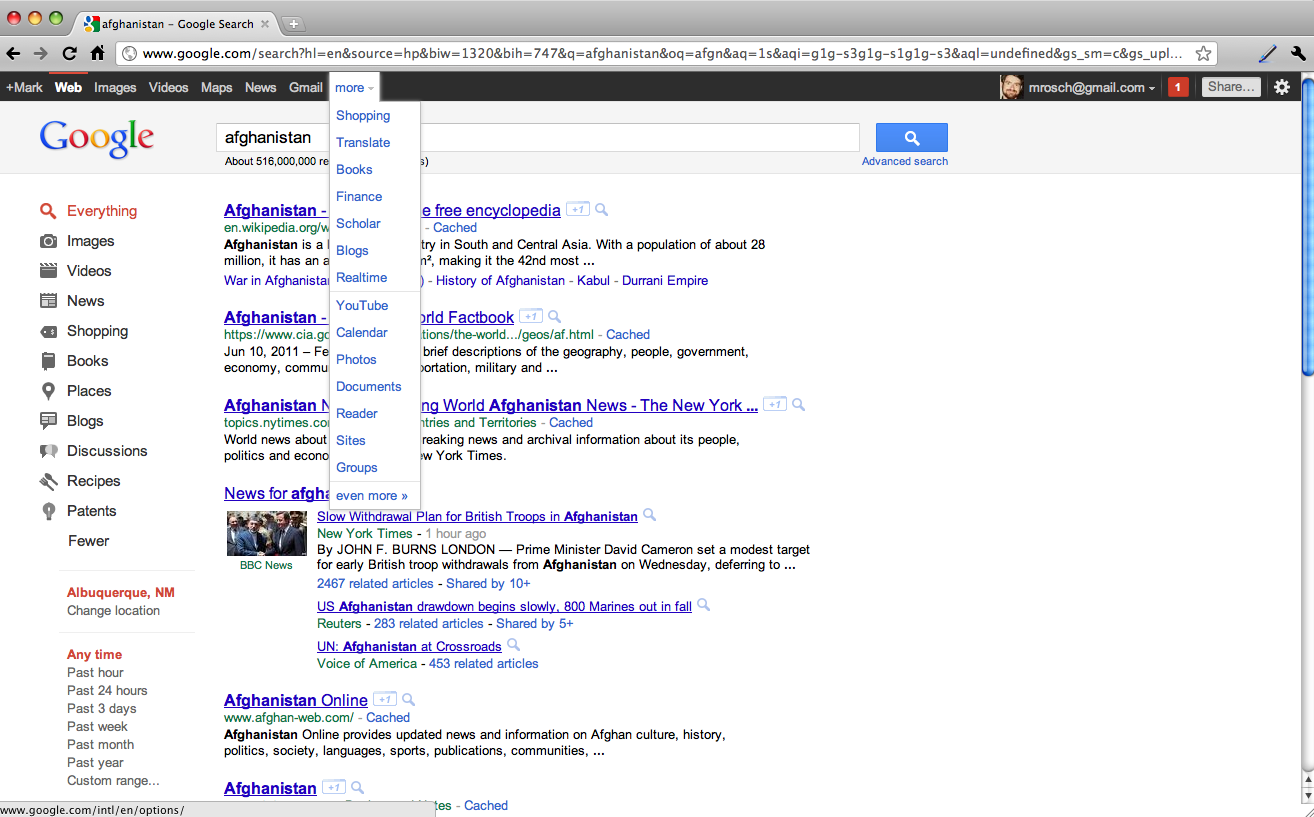Select Recipes utensils icon in sidebar

48,481
